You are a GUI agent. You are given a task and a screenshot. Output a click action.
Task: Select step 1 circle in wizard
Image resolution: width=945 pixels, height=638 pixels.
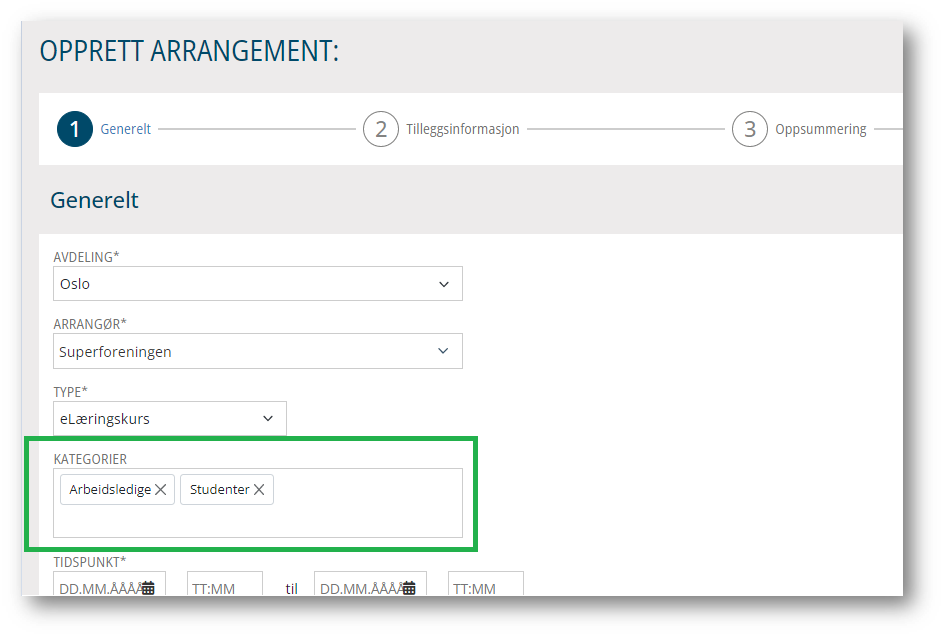(x=75, y=129)
